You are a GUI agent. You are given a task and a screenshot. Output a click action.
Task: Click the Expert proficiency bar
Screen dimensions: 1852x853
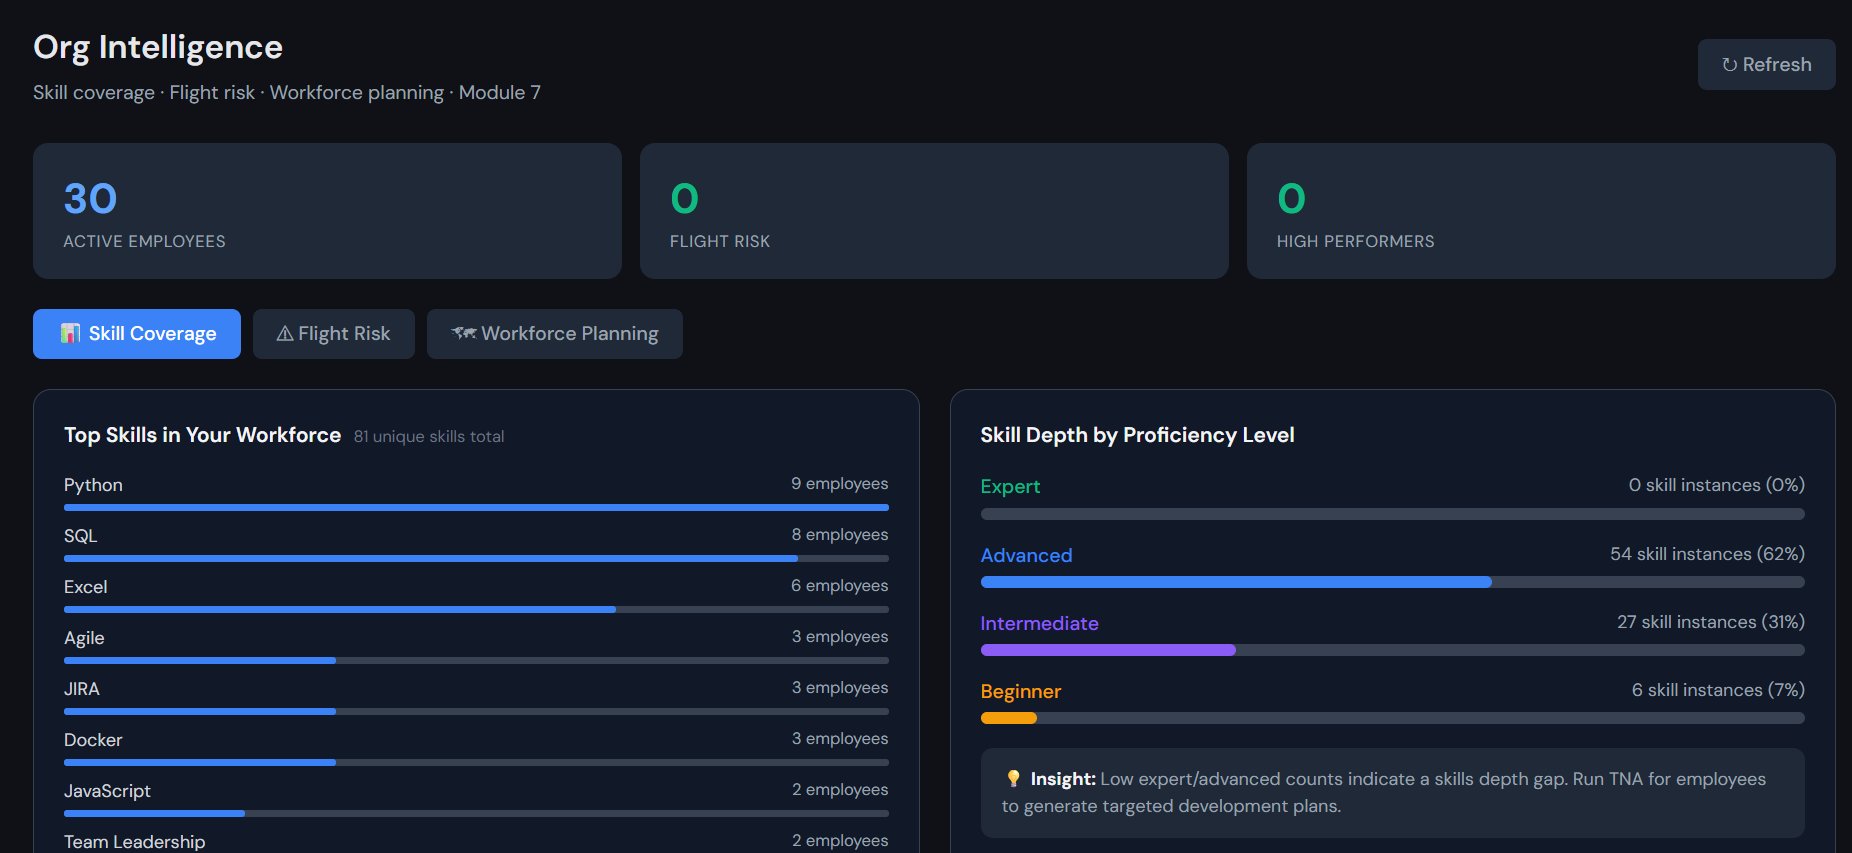[1393, 514]
